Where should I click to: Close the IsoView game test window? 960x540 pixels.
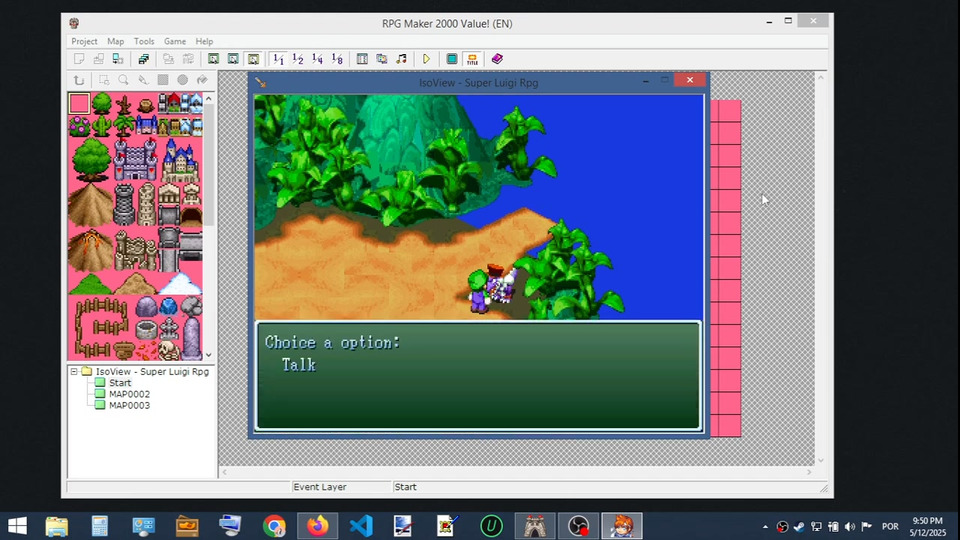(x=690, y=80)
